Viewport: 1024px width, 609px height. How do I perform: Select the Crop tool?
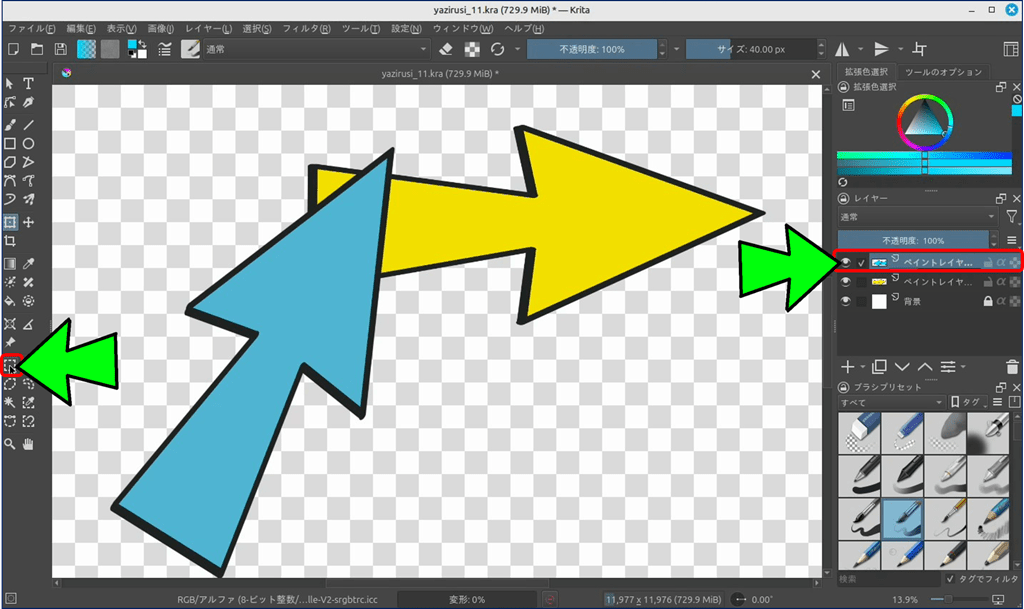pos(10,241)
